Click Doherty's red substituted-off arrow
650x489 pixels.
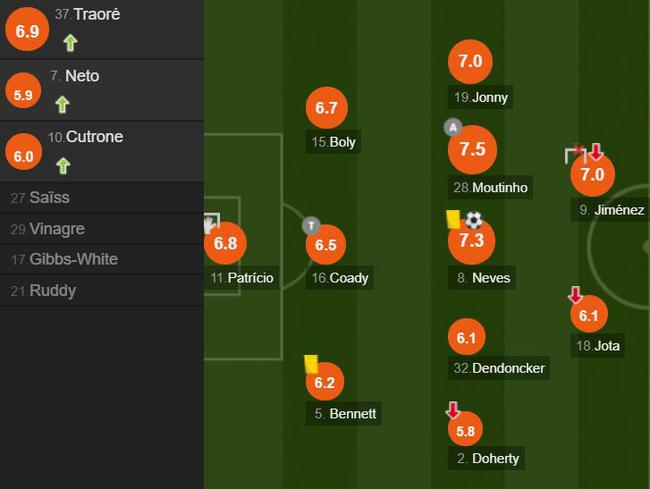pyautogui.click(x=453, y=409)
